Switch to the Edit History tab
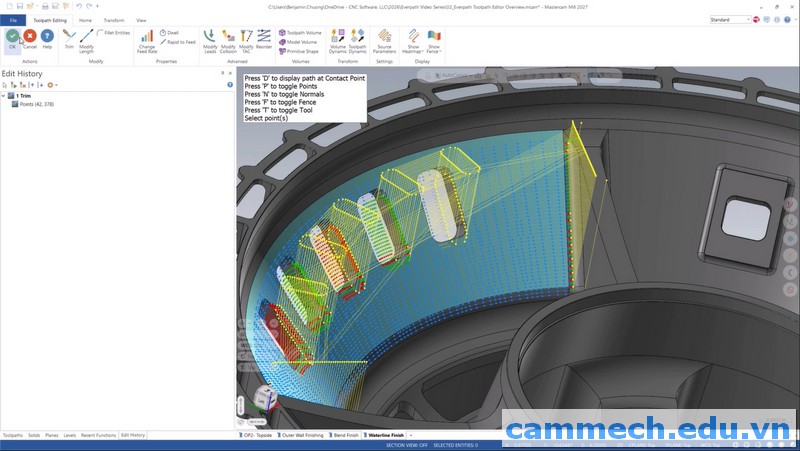The image size is (800, 451). coord(133,435)
